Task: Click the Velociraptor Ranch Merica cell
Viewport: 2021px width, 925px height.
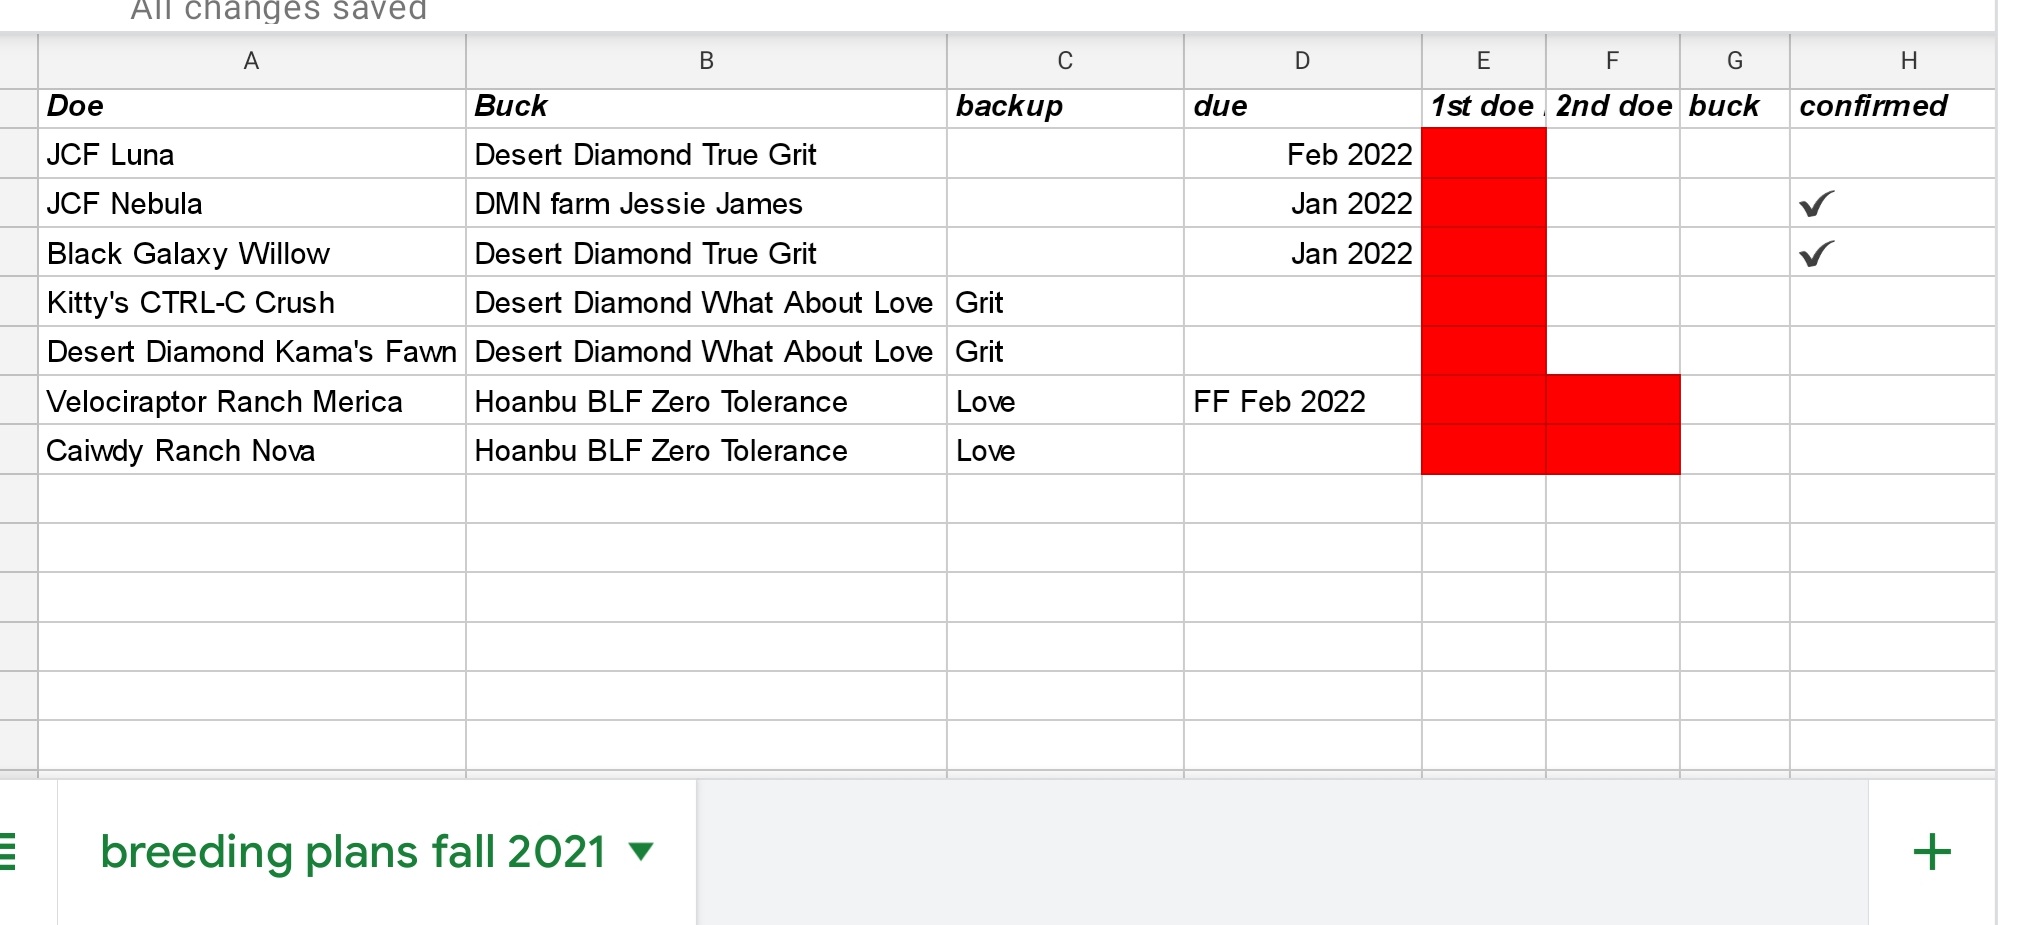Action: pyautogui.click(x=251, y=401)
